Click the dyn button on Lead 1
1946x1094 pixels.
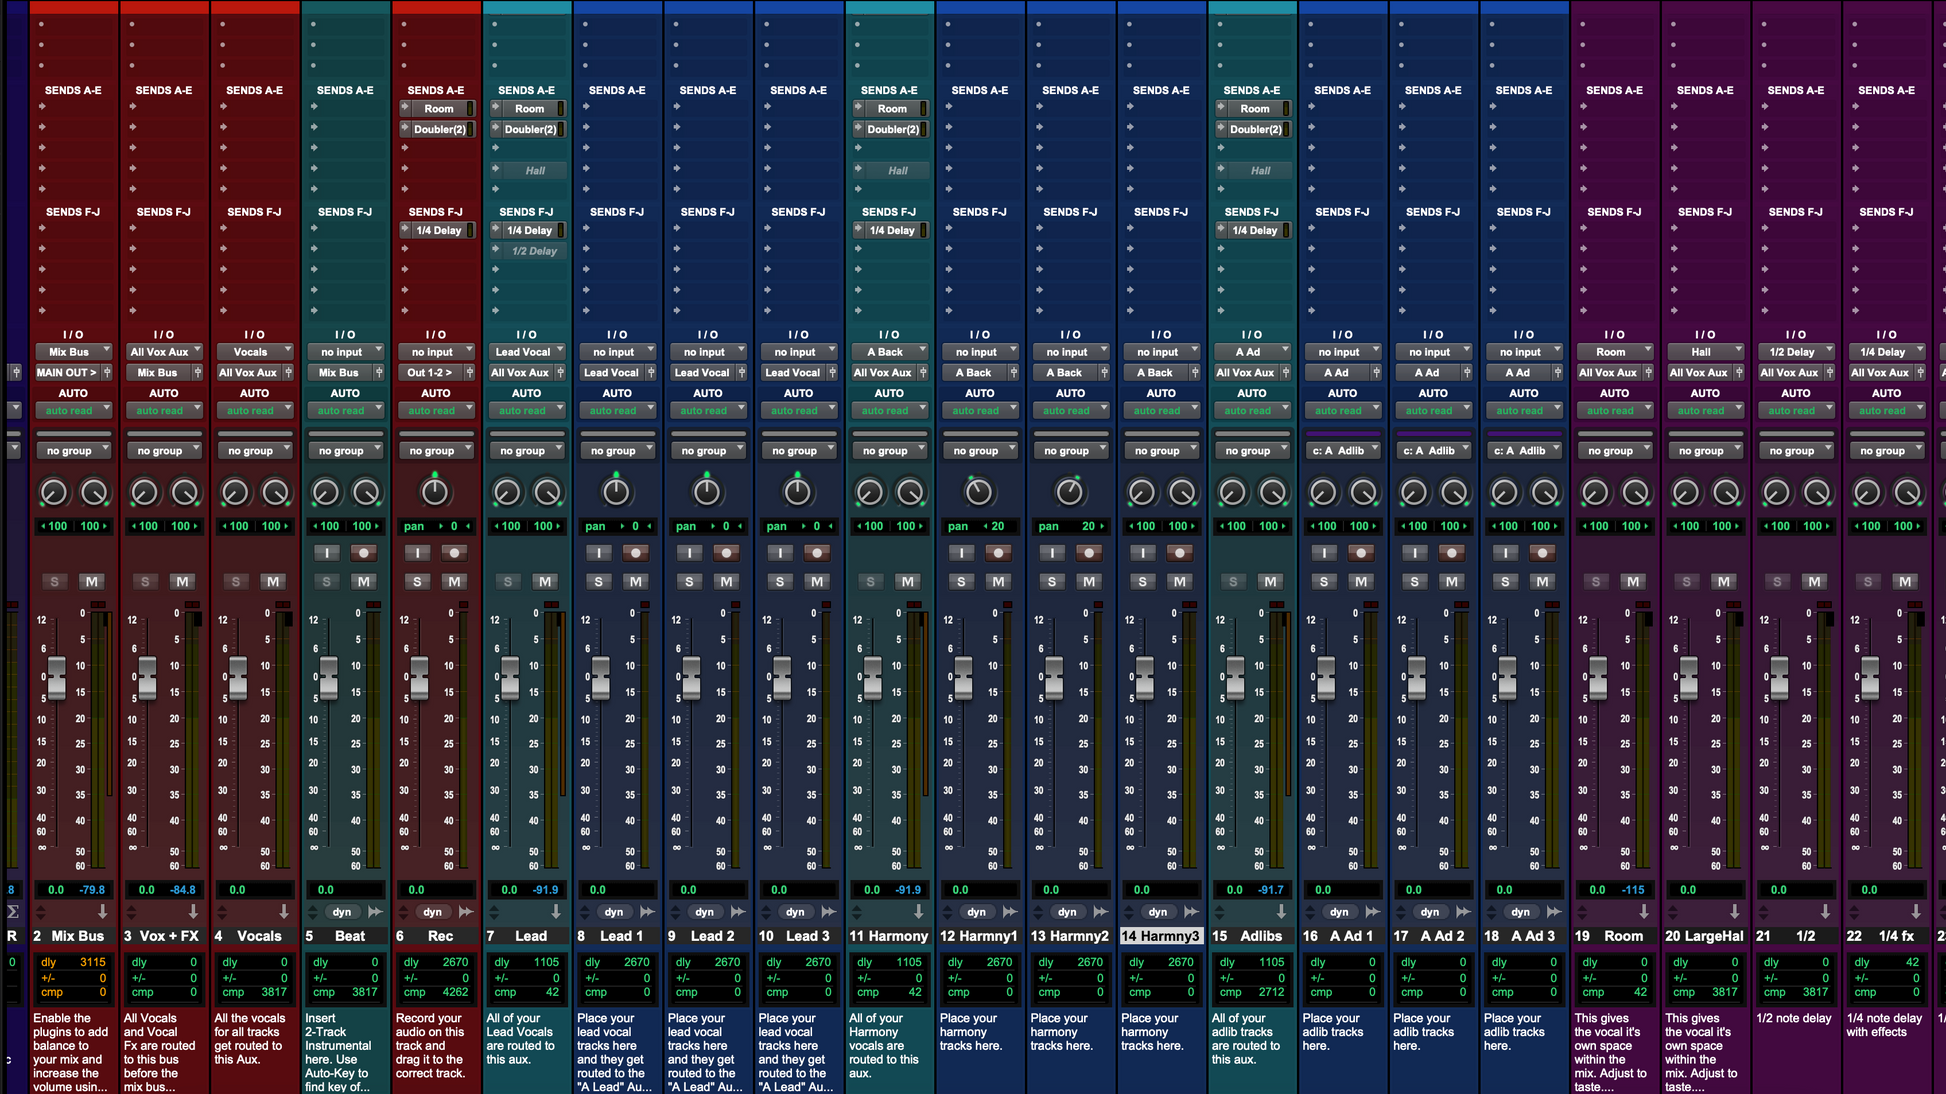tap(613, 912)
